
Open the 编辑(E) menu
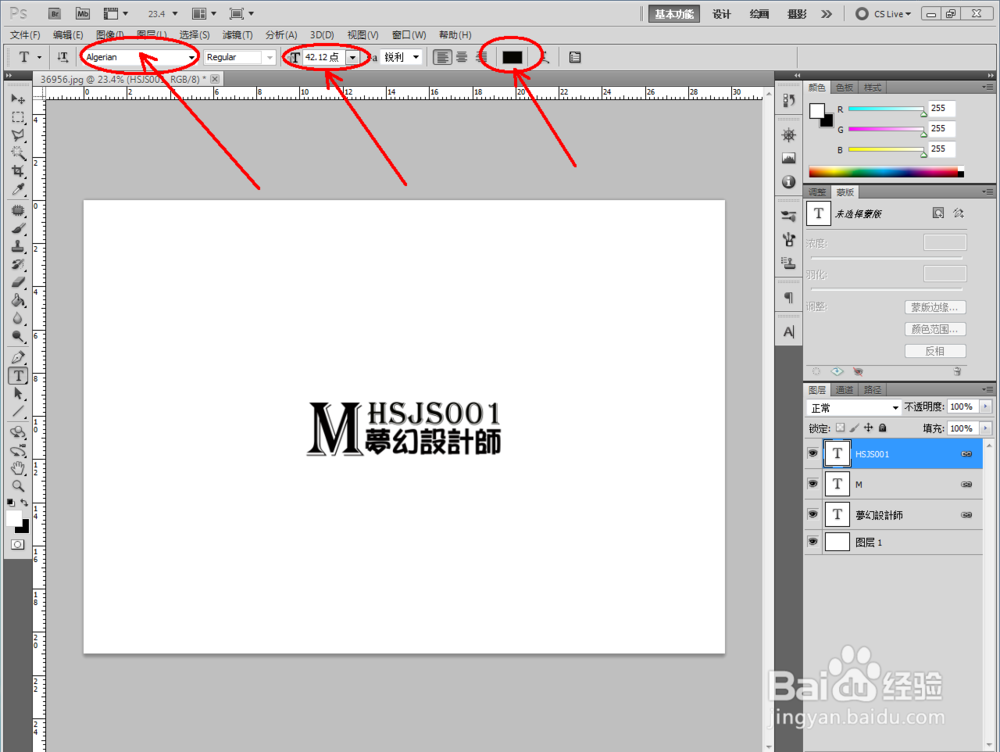pos(68,34)
